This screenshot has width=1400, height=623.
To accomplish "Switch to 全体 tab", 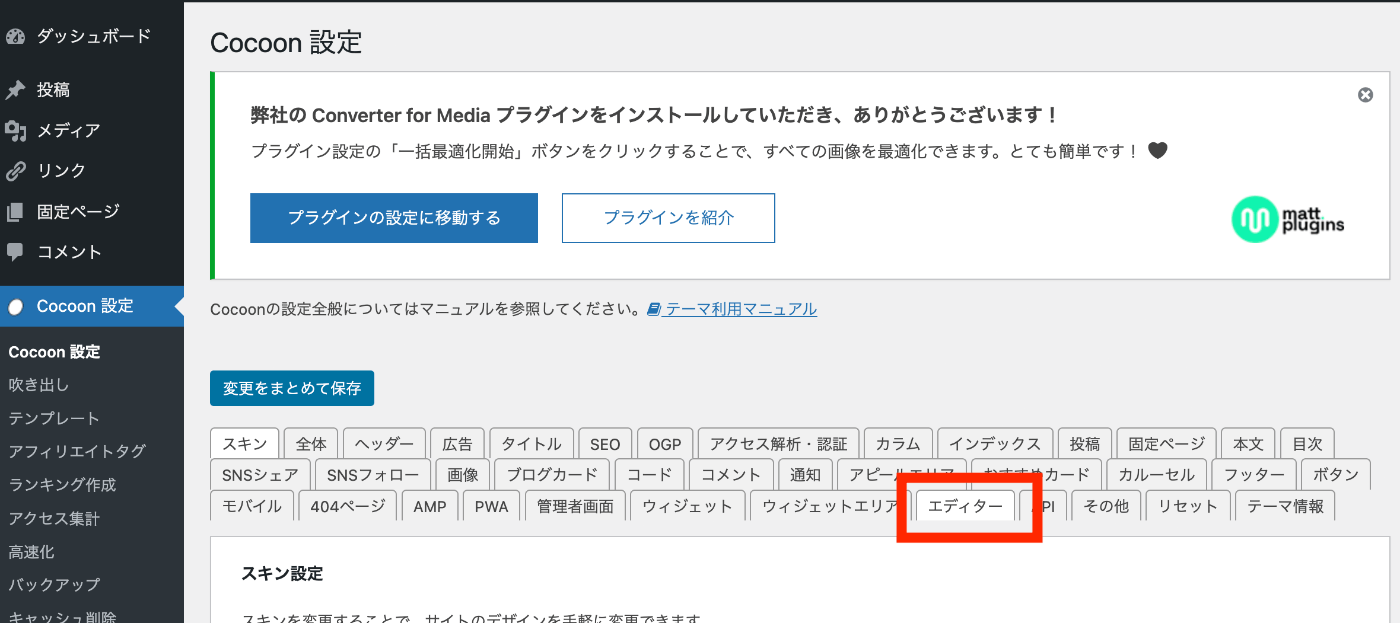I will pos(311,444).
